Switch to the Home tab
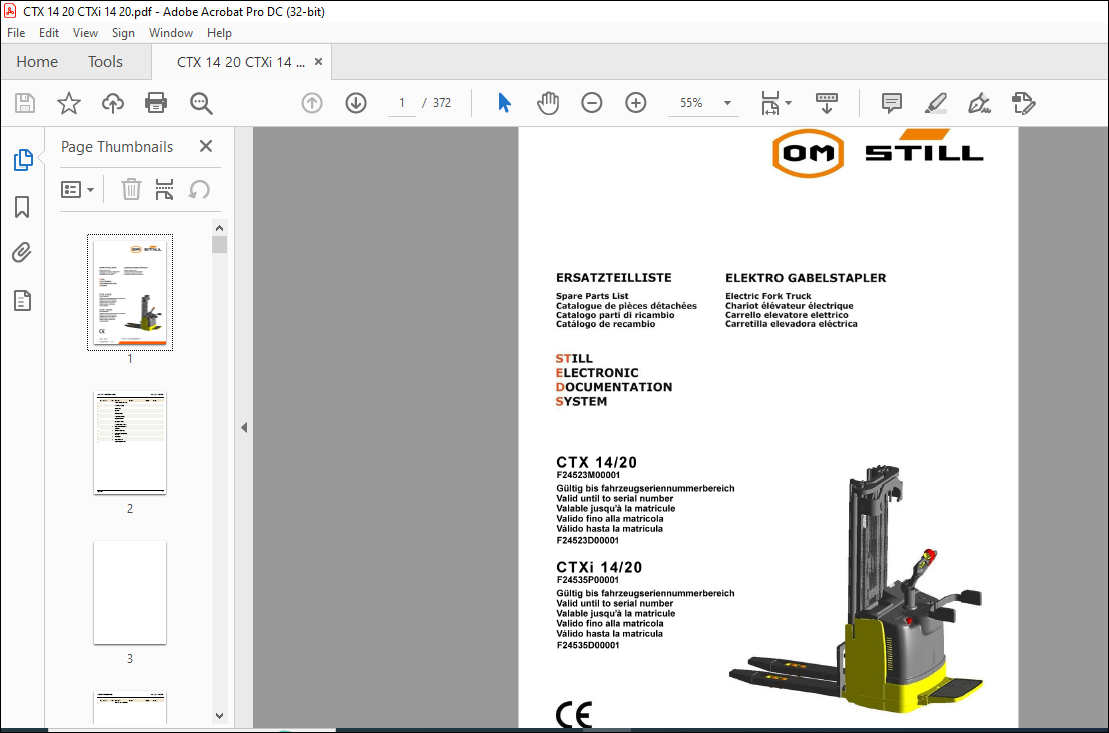The image size is (1109, 733). point(37,62)
